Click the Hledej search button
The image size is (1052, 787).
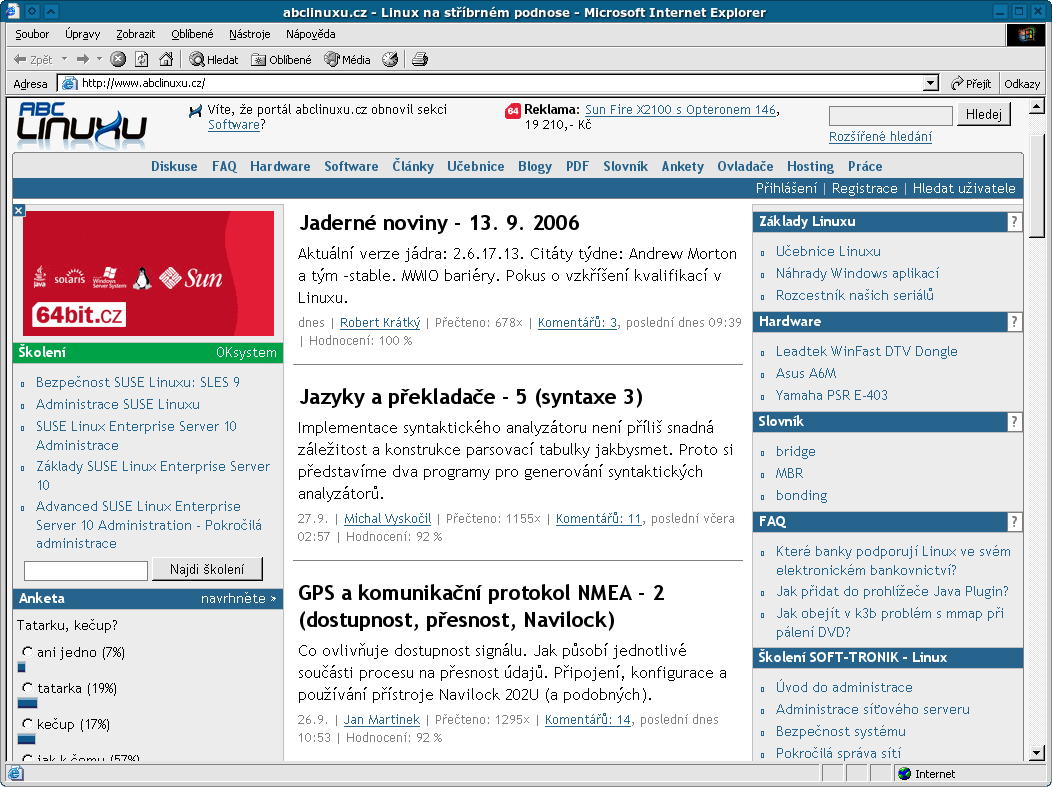pos(983,115)
